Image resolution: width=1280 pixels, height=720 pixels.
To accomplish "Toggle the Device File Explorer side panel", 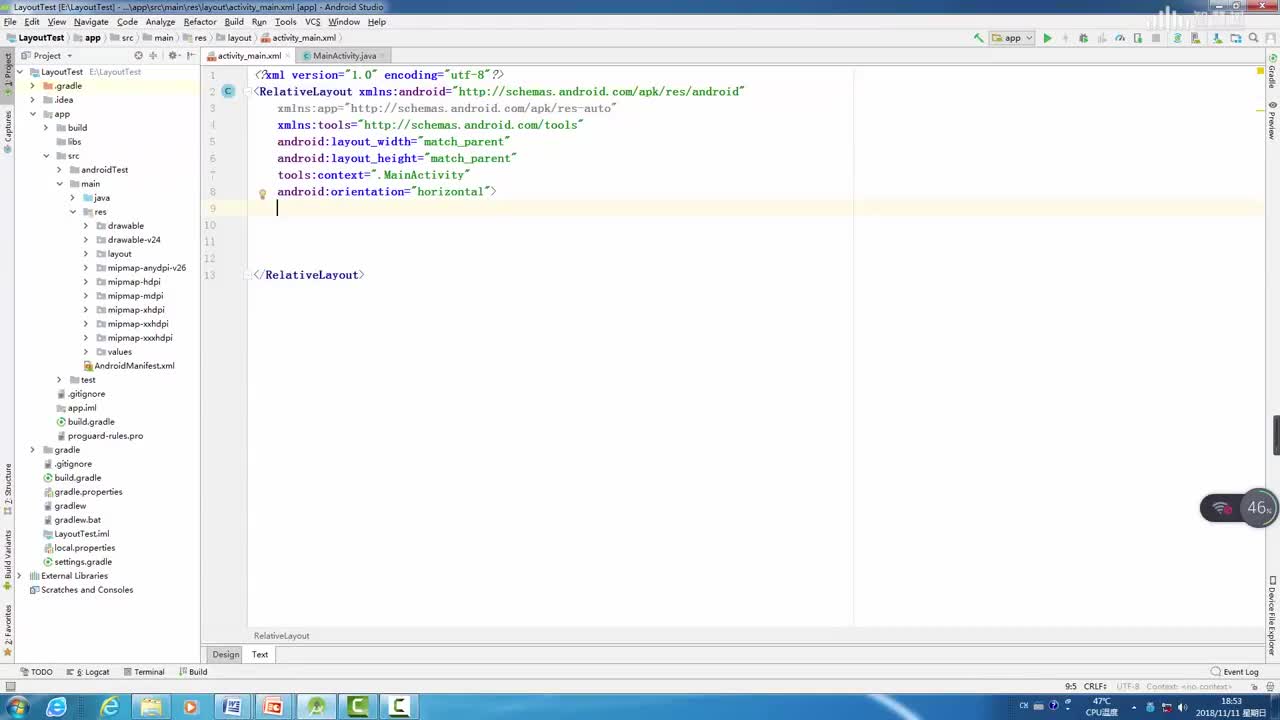I will (x=1272, y=616).
